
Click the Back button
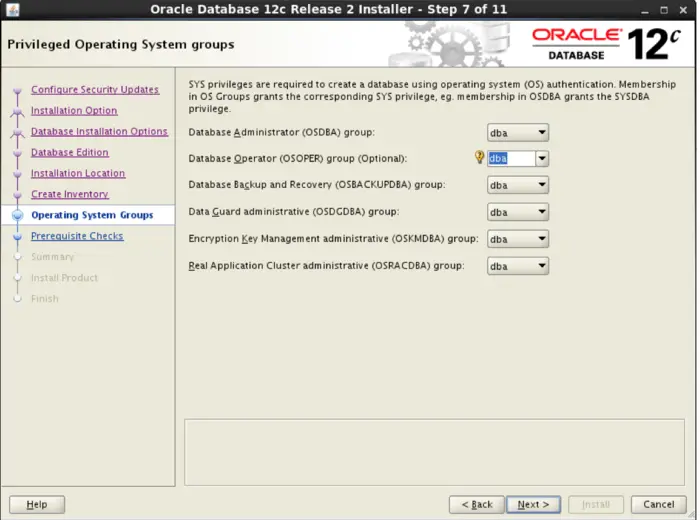pos(476,504)
